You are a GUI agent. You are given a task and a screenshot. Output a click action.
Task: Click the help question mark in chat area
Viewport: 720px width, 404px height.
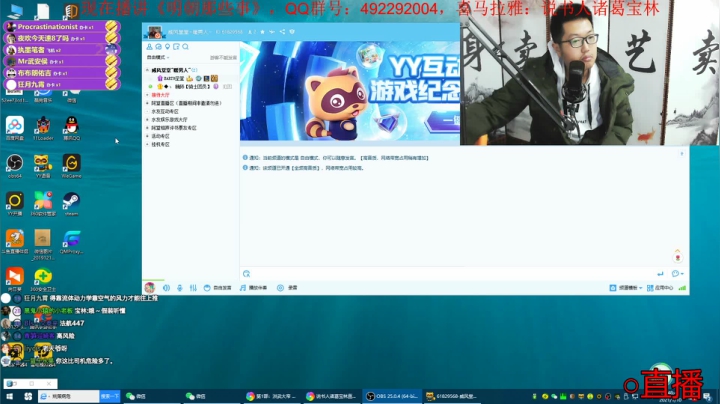tap(682, 154)
